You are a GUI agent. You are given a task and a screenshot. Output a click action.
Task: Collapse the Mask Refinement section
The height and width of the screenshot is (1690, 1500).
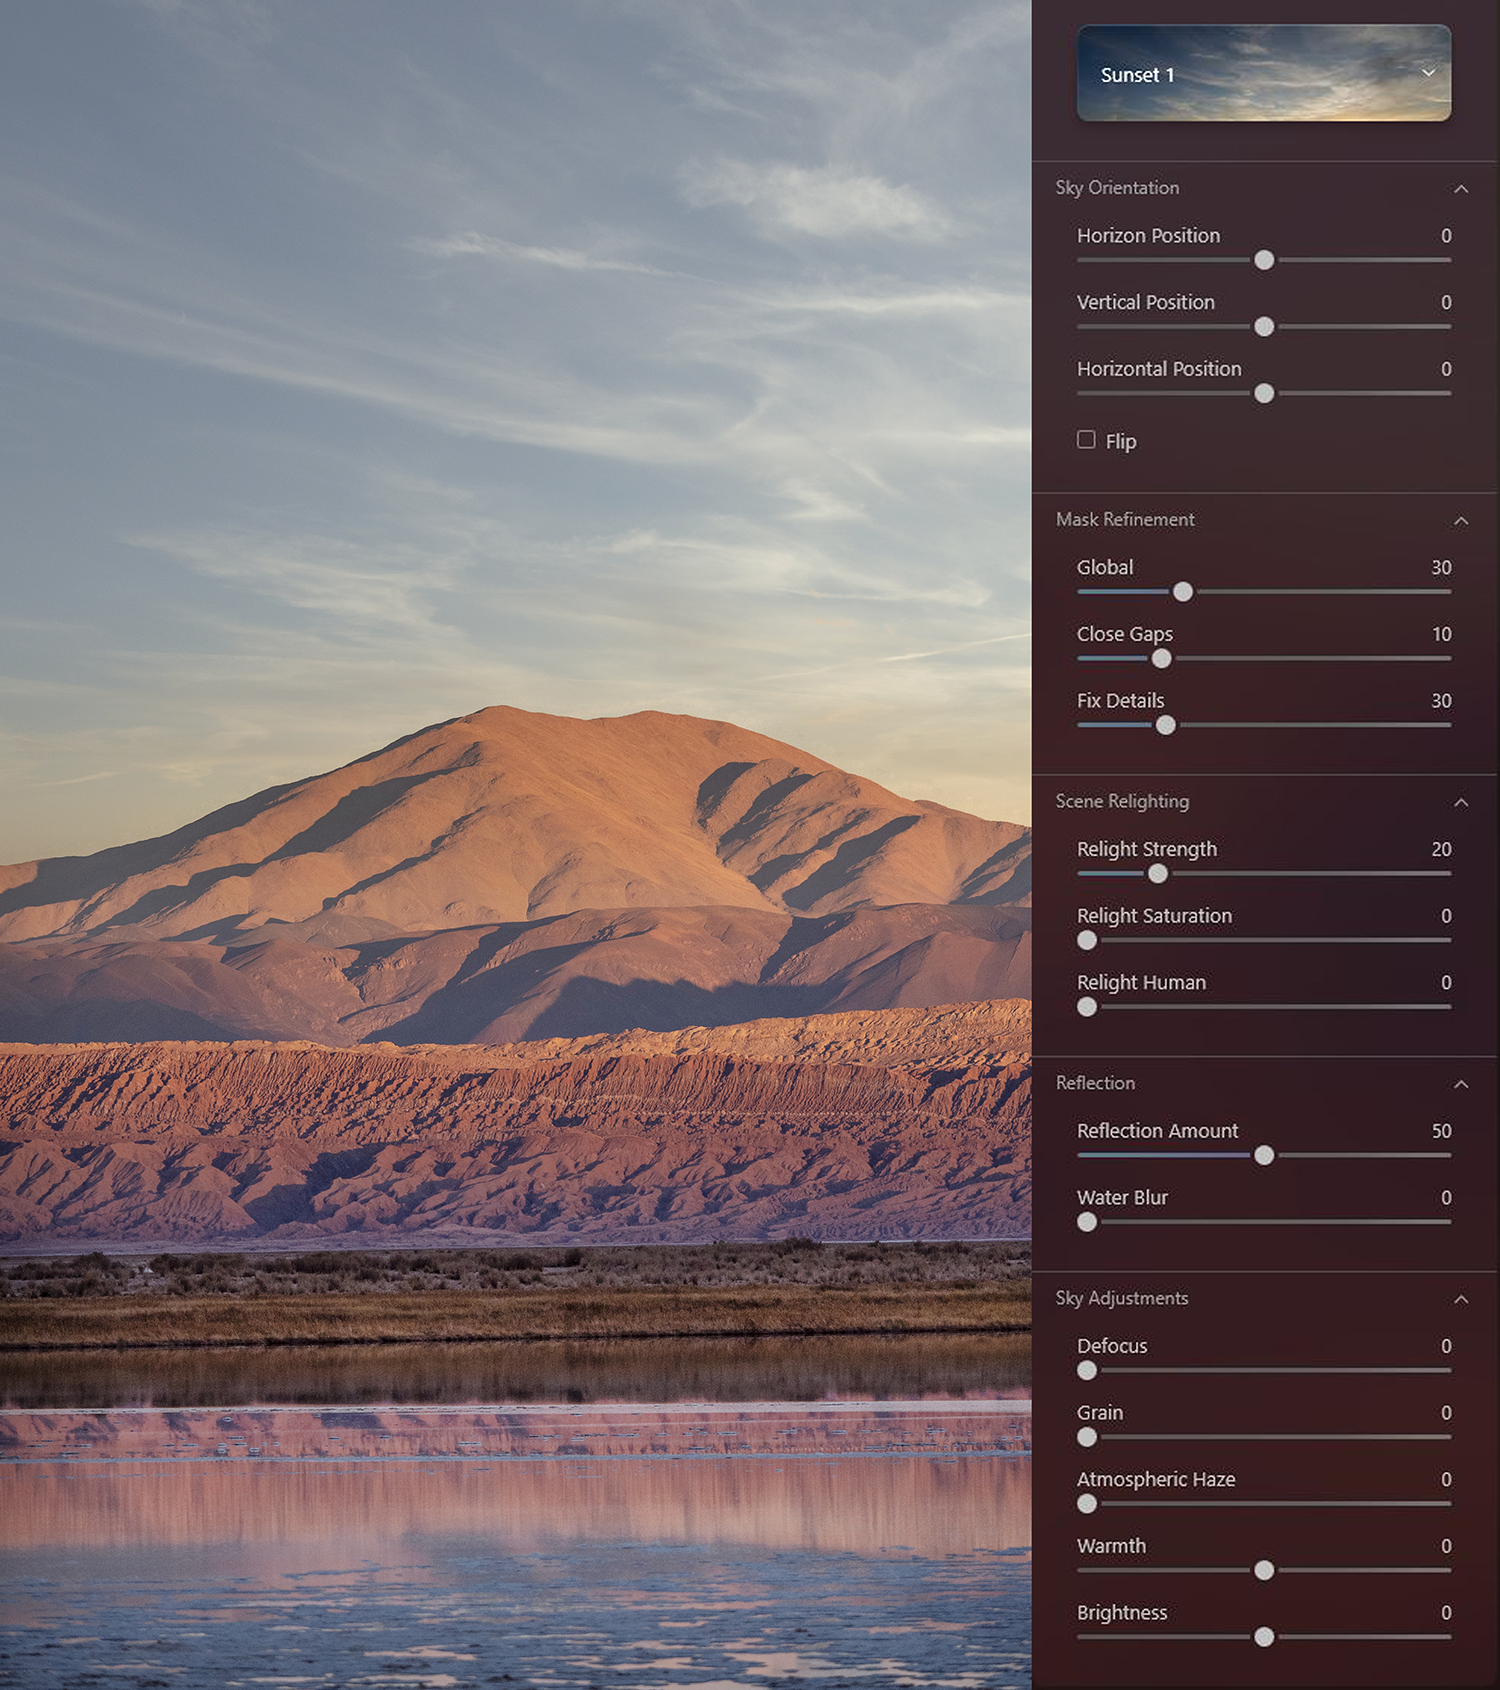pos(1461,520)
